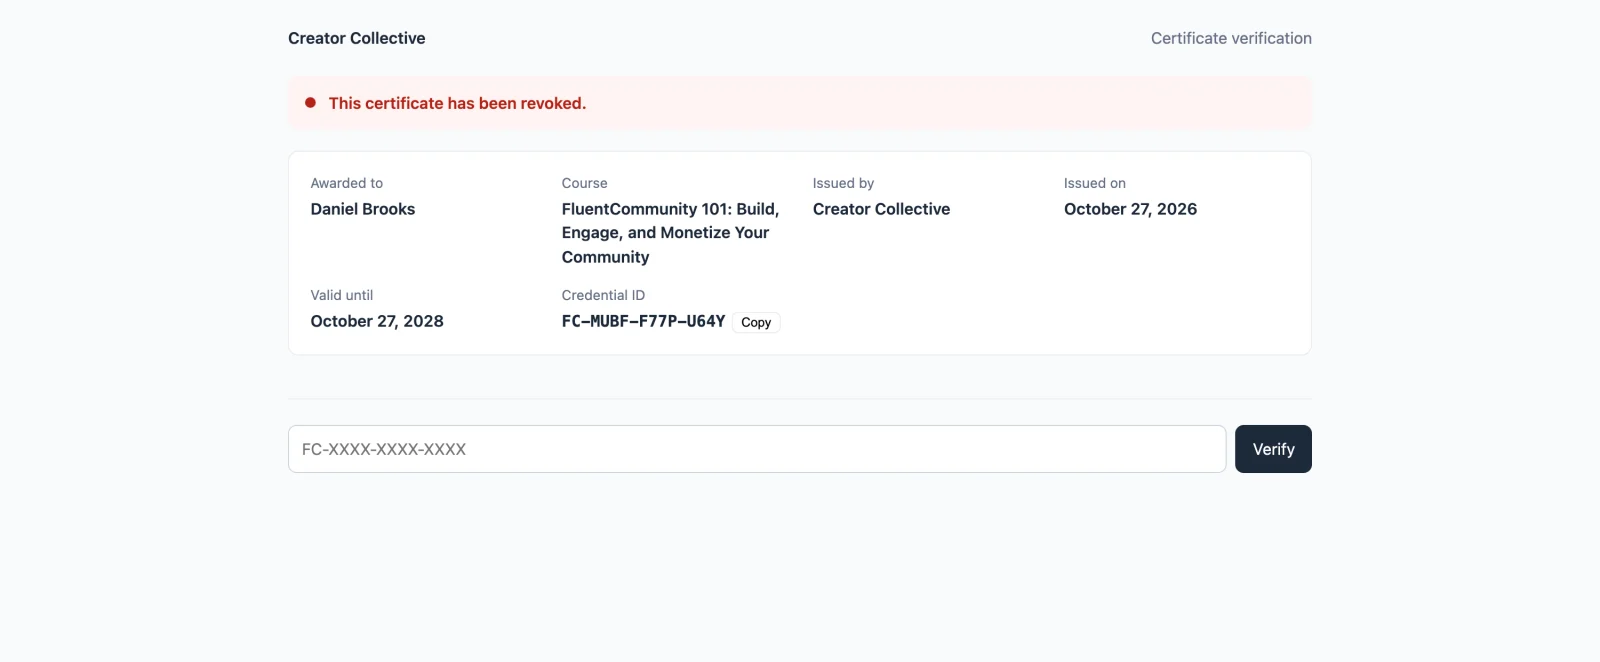Select the FluentCommunity 101 course title
Screen dimensions: 1600x662
(670, 233)
